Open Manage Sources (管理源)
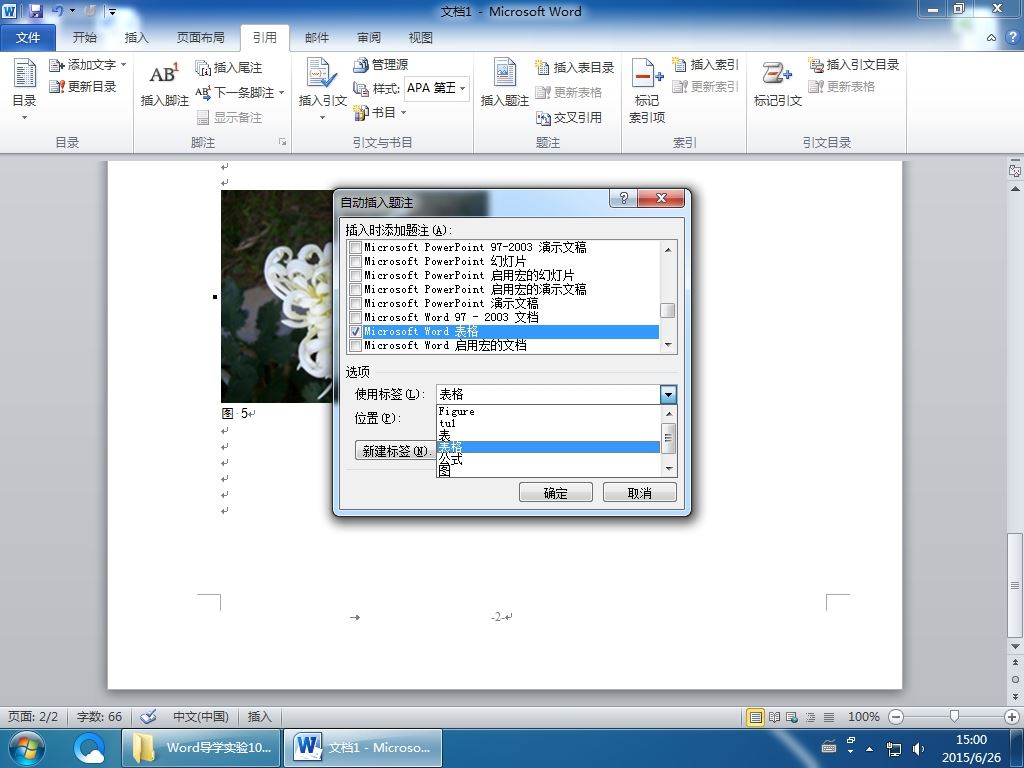 (x=381, y=65)
